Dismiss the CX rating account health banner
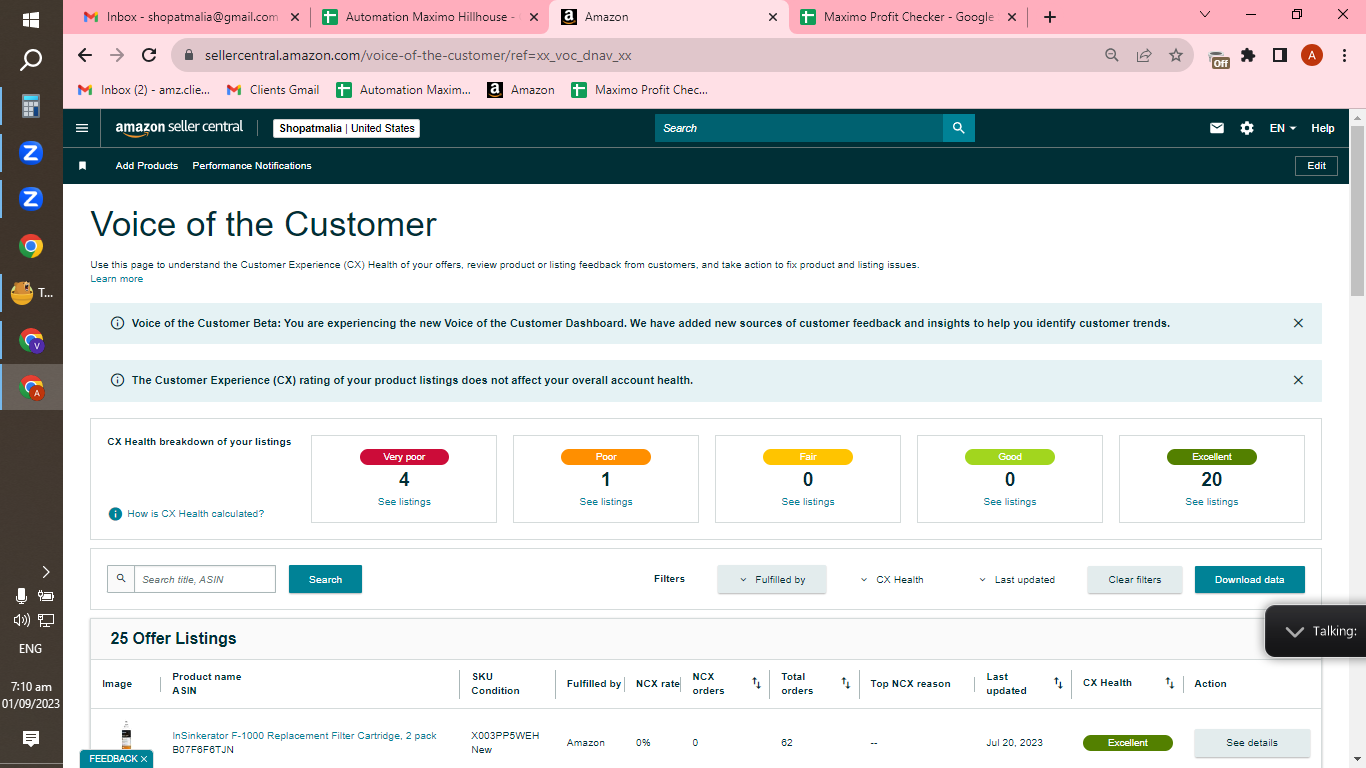This screenshot has height=768, width=1366. click(x=1298, y=380)
